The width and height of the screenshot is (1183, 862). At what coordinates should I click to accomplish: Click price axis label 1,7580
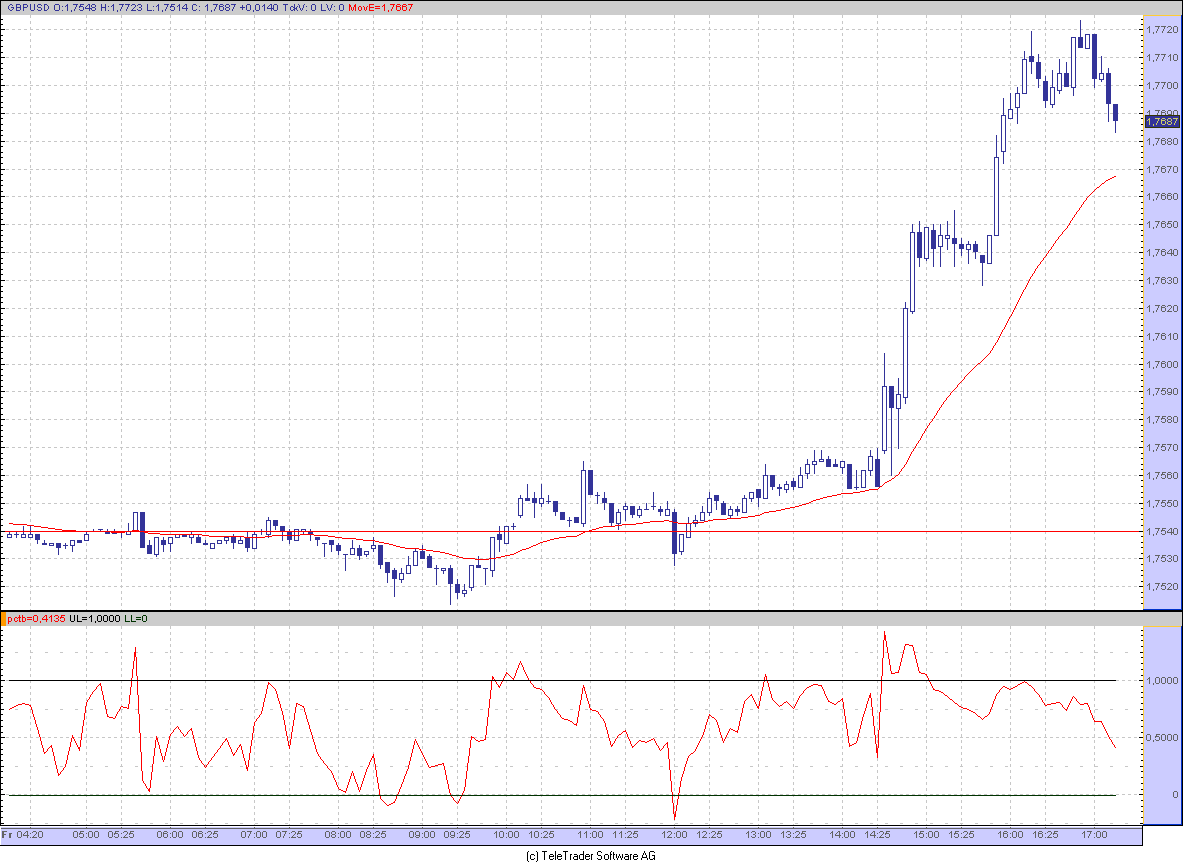[x=1162, y=419]
